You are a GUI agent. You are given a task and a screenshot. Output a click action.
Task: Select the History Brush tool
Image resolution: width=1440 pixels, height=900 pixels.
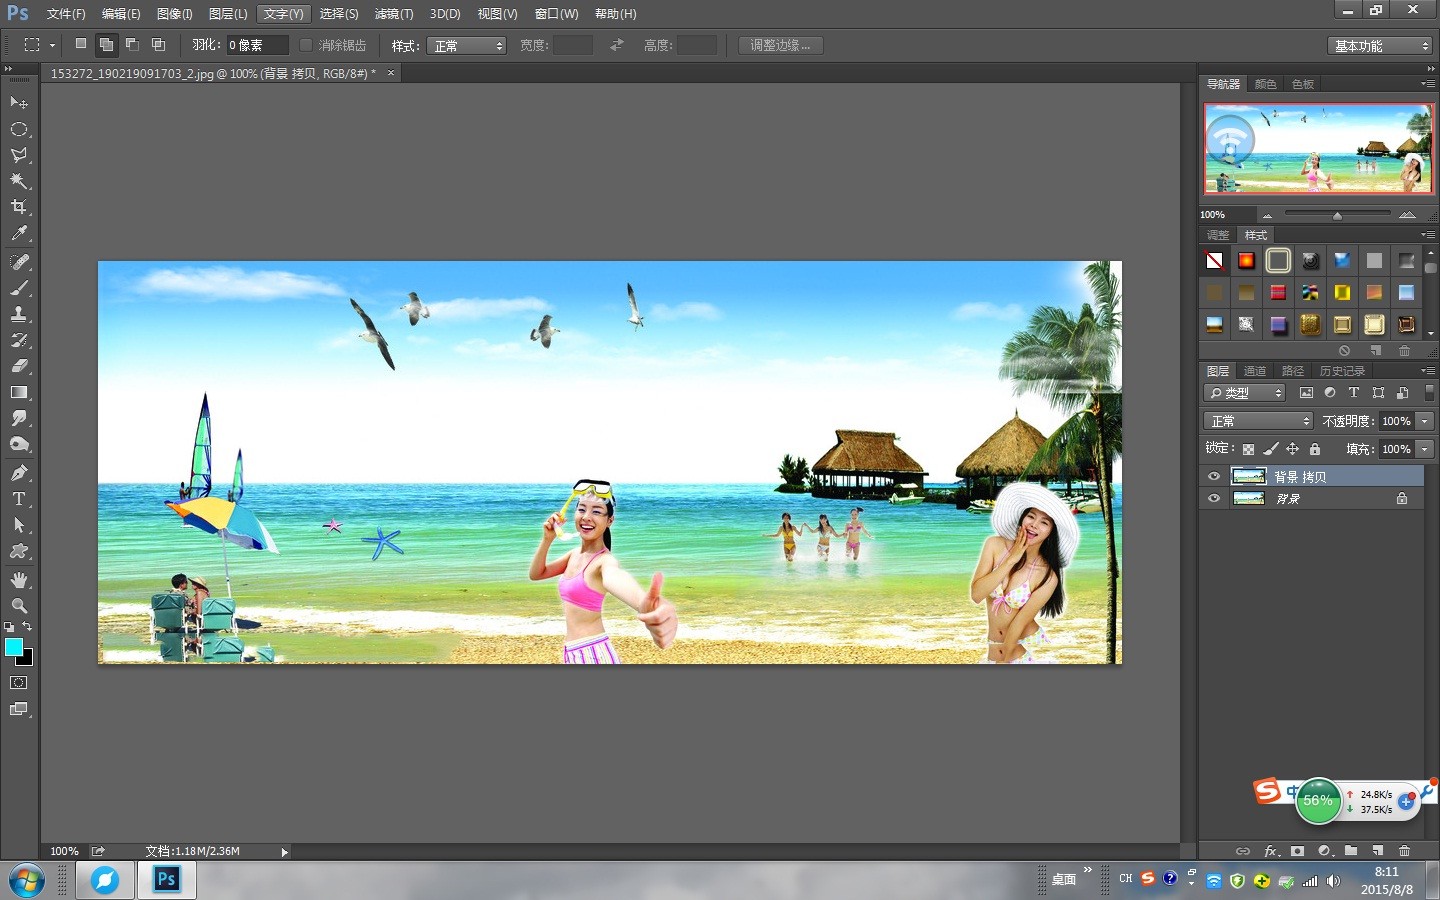[x=19, y=340]
